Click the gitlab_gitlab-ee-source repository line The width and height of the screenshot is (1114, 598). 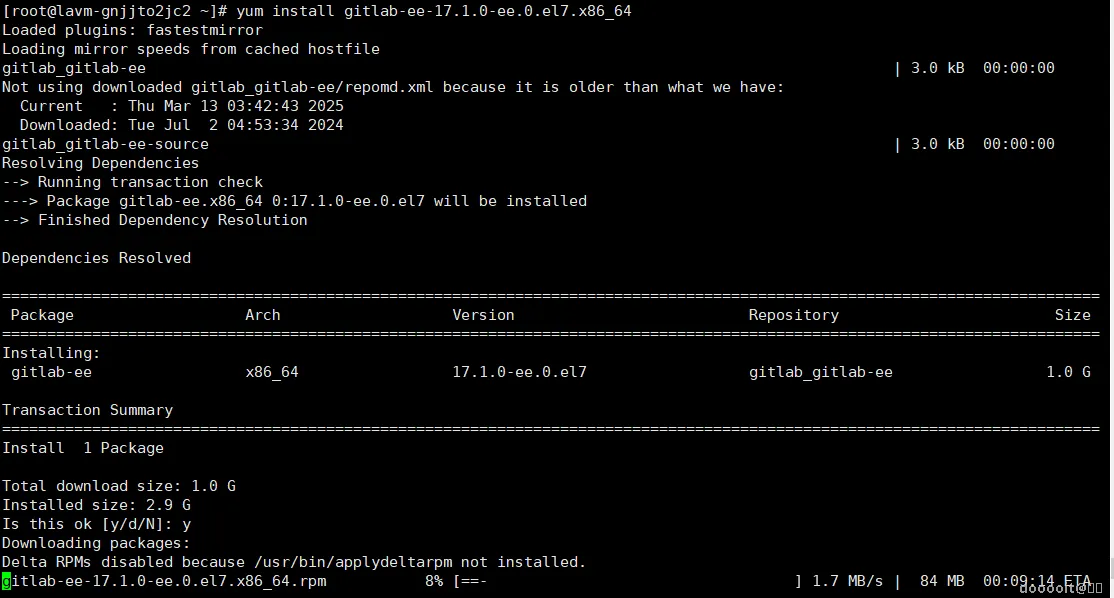105,144
